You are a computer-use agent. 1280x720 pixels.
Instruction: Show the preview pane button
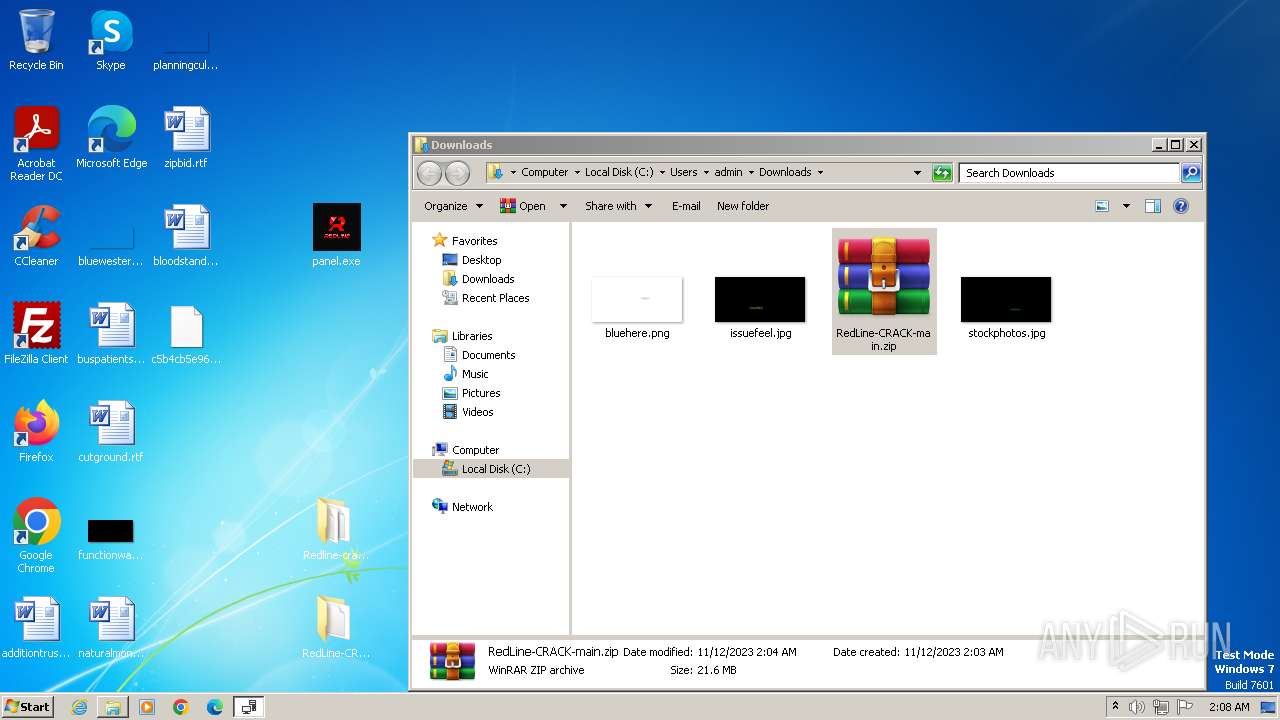[x=1153, y=206]
